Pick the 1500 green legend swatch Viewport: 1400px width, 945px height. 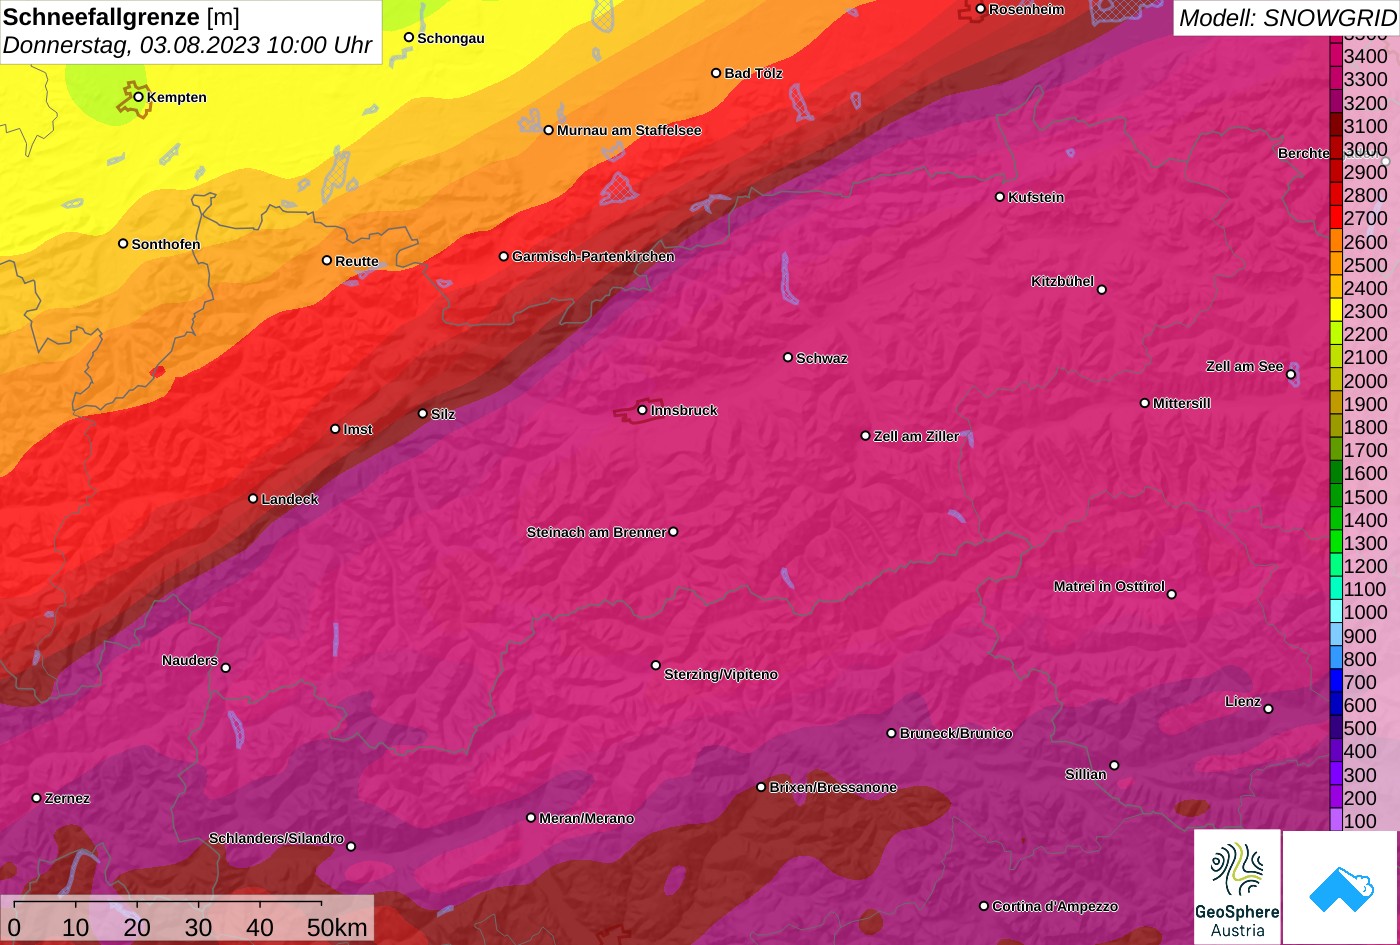(x=1336, y=496)
